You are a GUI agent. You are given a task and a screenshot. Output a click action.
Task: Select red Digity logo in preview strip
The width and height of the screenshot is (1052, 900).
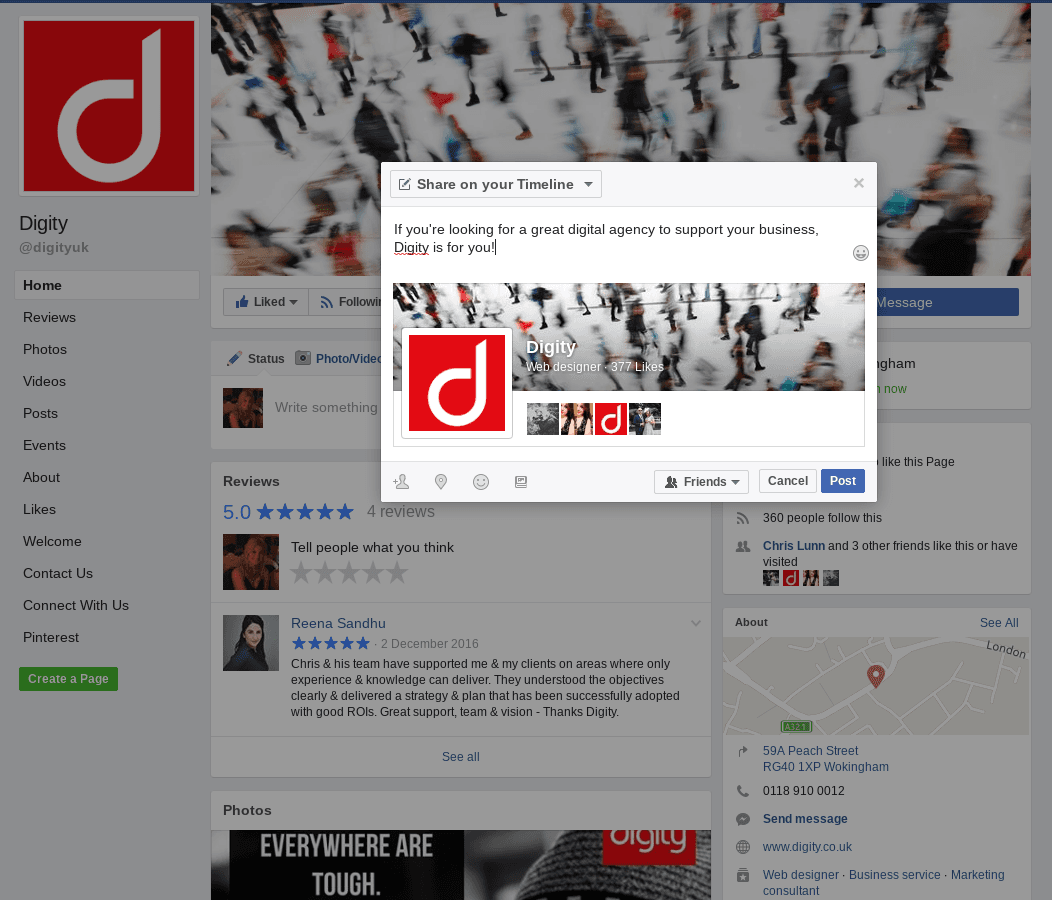click(611, 419)
